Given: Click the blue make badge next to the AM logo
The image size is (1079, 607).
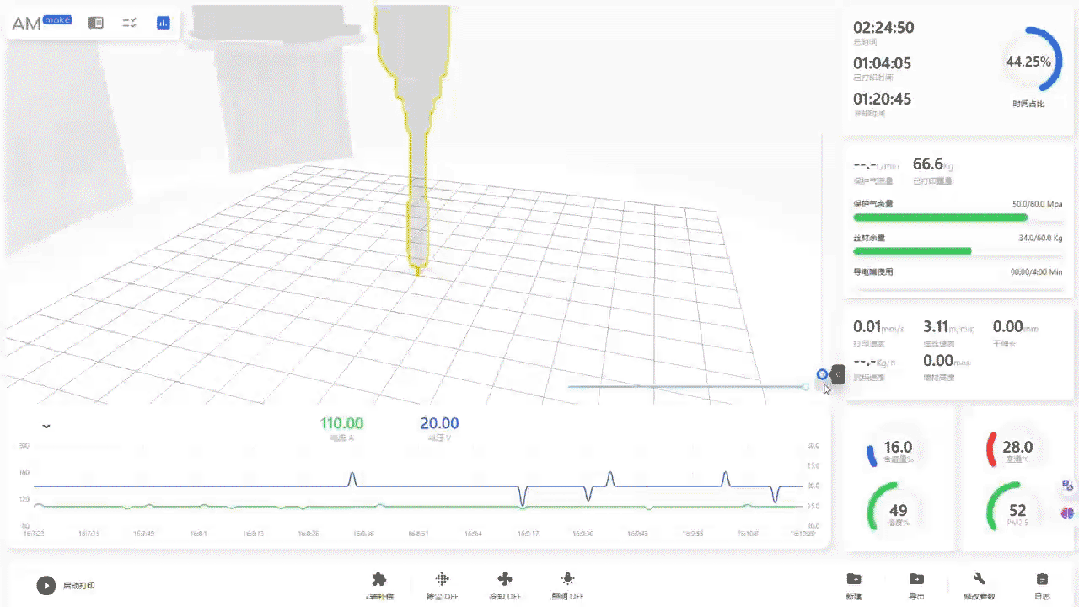Looking at the screenshot, I should click(57, 18).
